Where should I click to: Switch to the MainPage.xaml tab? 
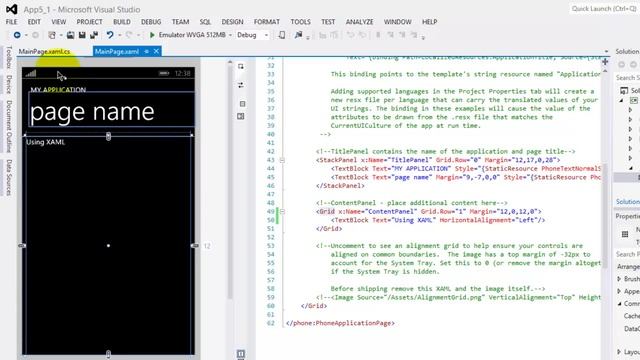117,51
